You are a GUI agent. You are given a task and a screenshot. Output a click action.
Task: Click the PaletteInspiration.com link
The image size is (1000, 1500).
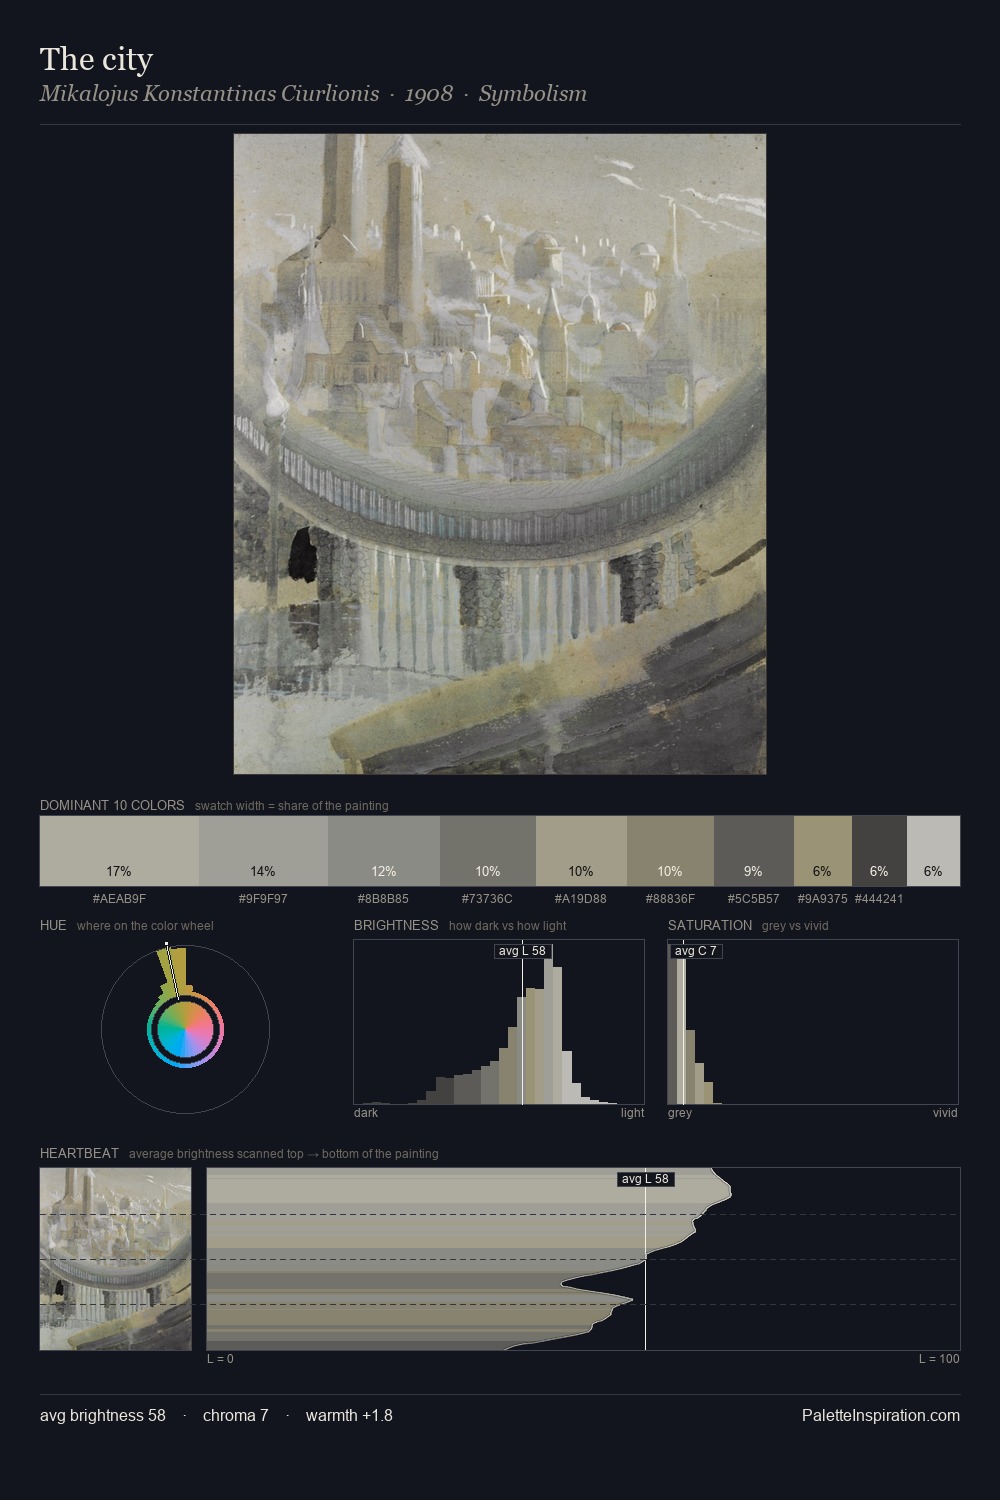click(x=881, y=1415)
